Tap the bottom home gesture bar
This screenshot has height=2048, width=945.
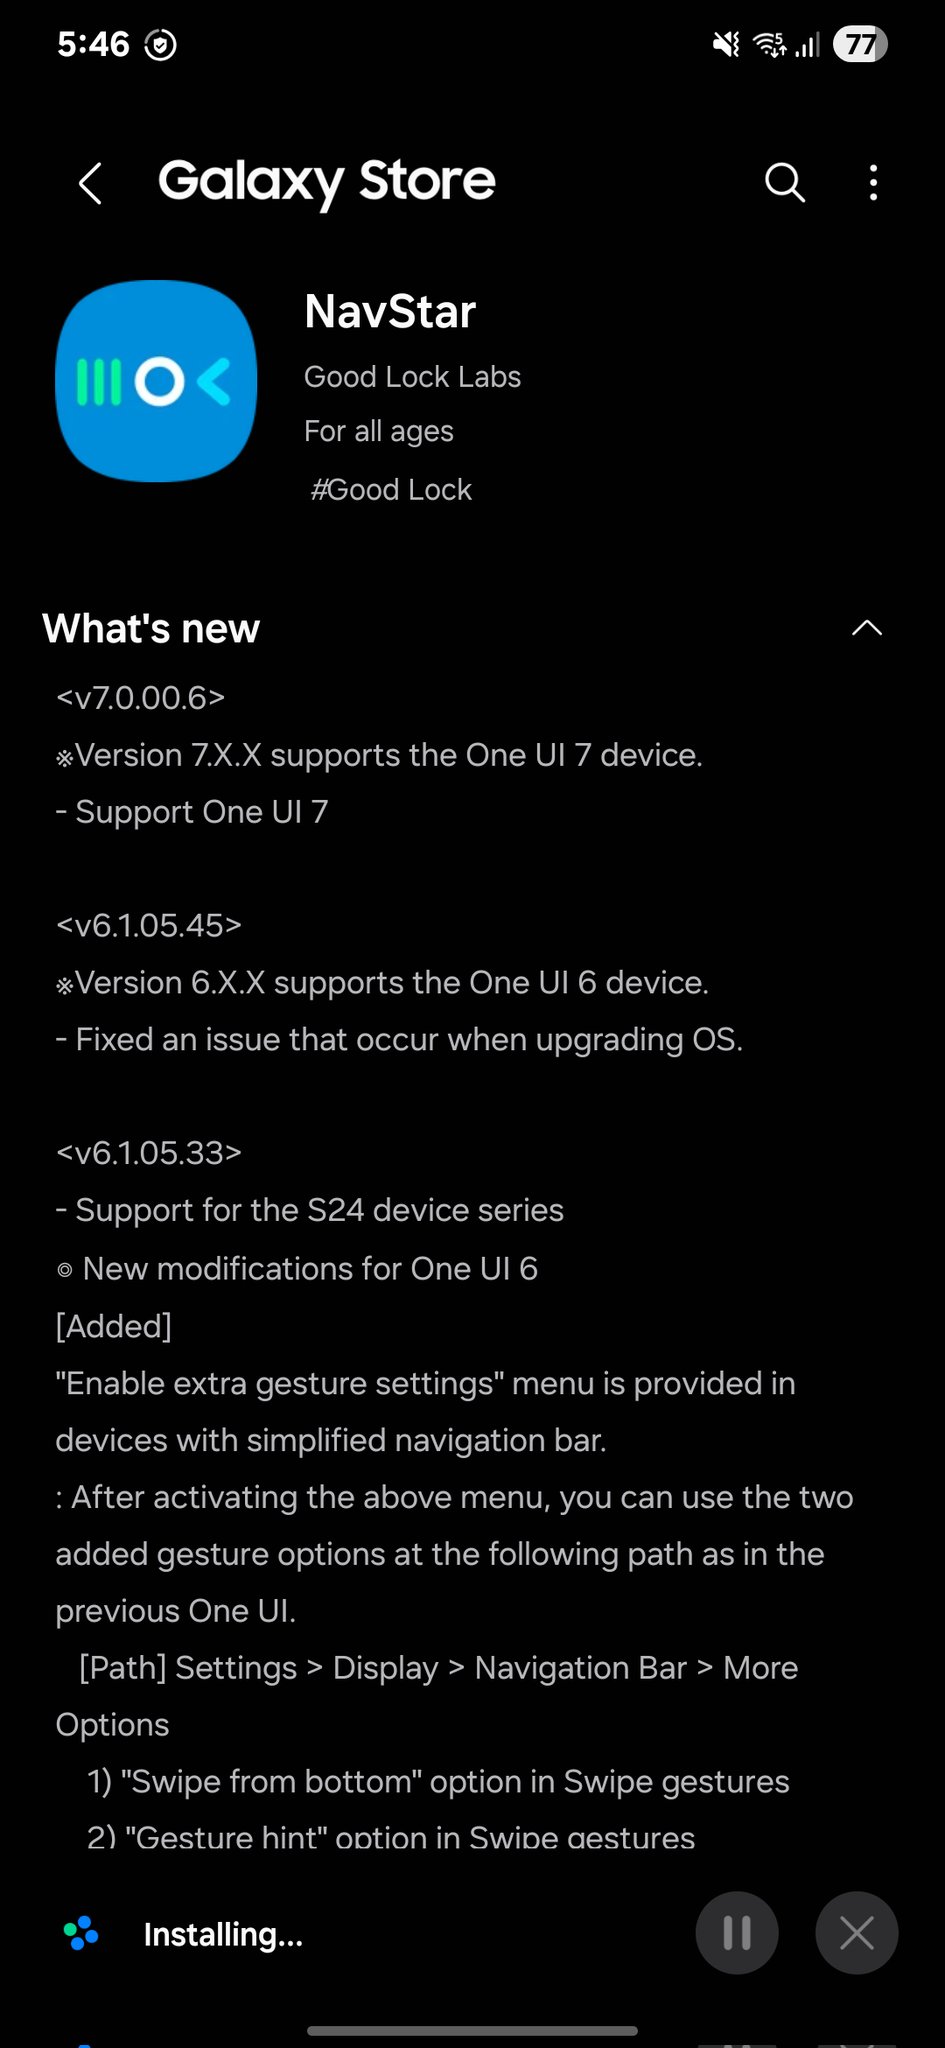tap(472, 2031)
